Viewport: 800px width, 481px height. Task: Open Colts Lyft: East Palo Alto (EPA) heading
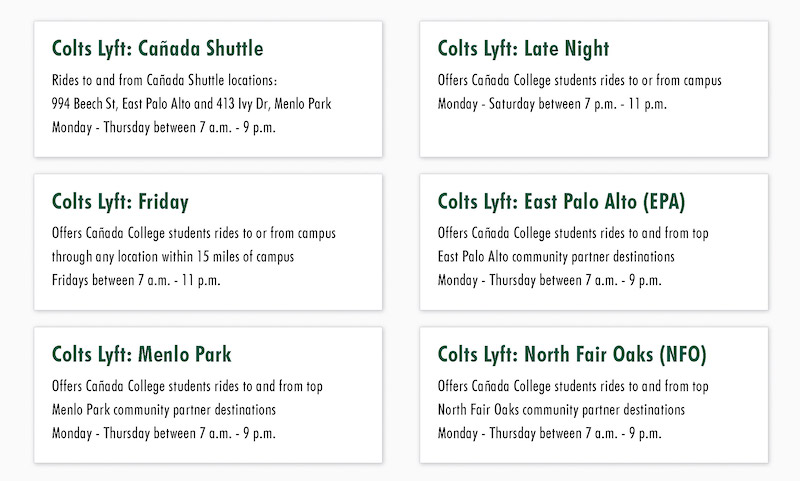561,201
